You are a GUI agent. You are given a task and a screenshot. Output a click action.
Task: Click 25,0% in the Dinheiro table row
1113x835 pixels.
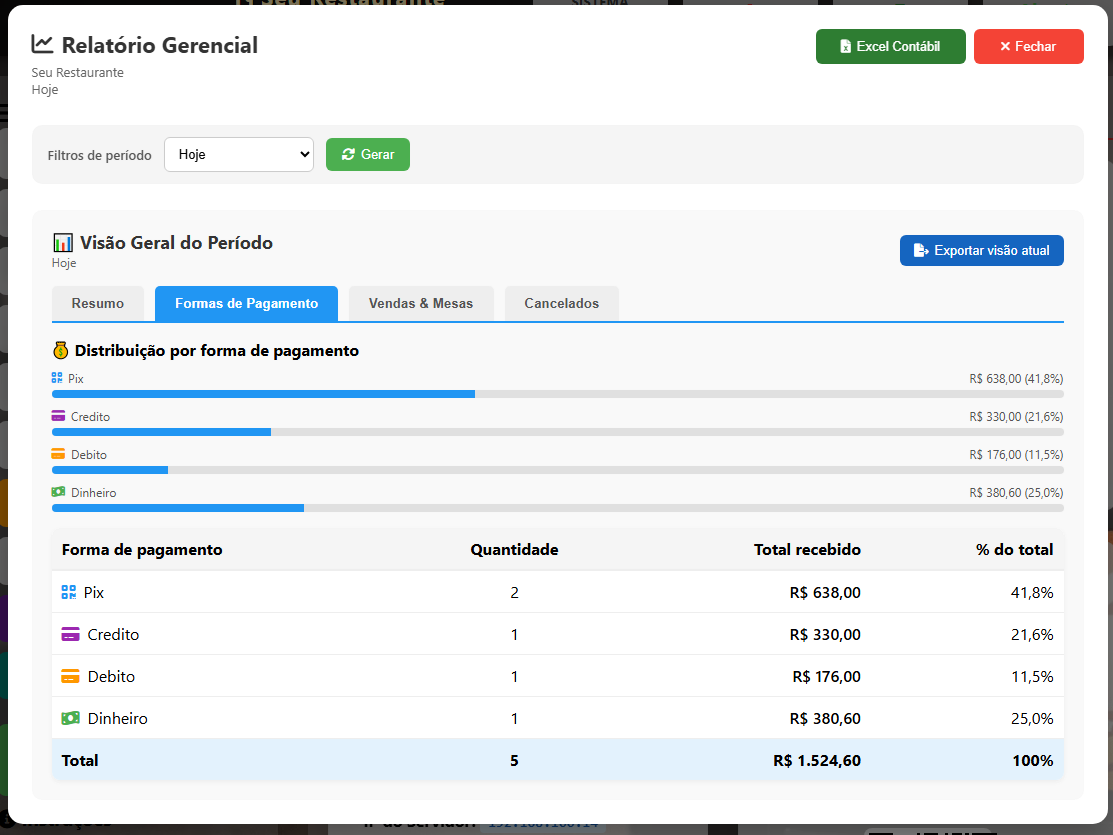(x=1032, y=718)
